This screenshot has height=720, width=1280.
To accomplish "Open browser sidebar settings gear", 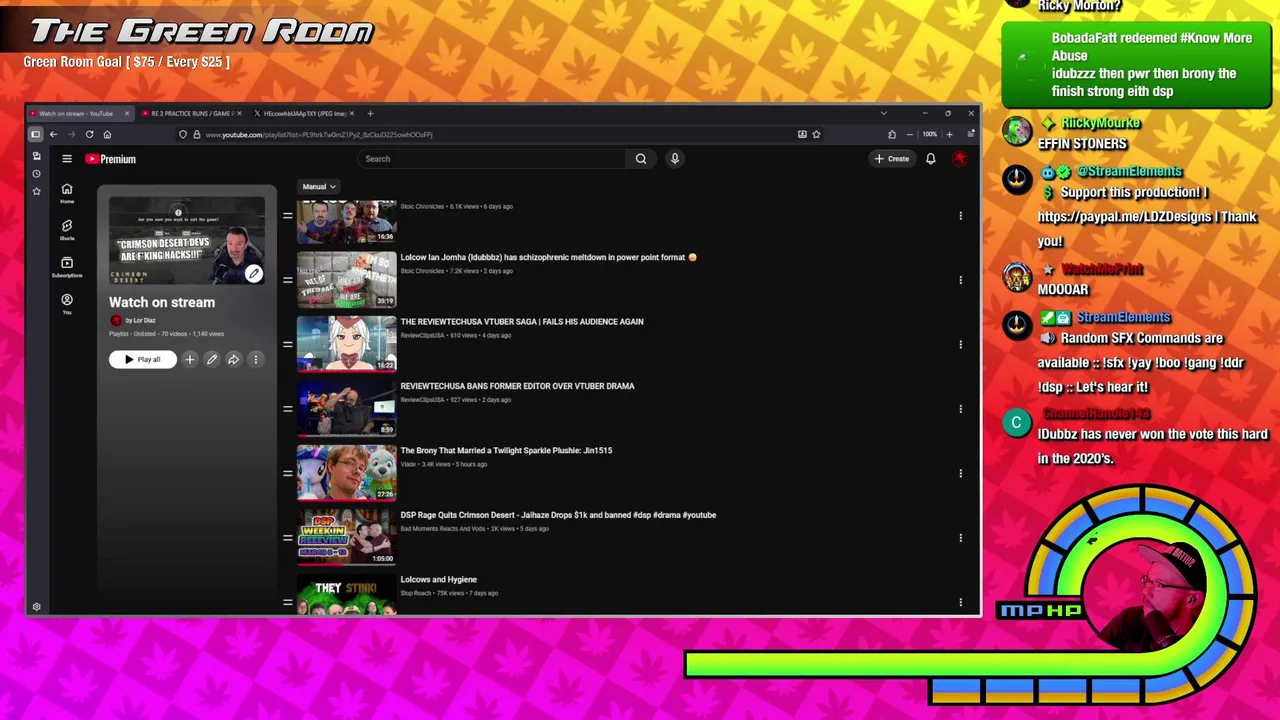I will click(x=36, y=606).
